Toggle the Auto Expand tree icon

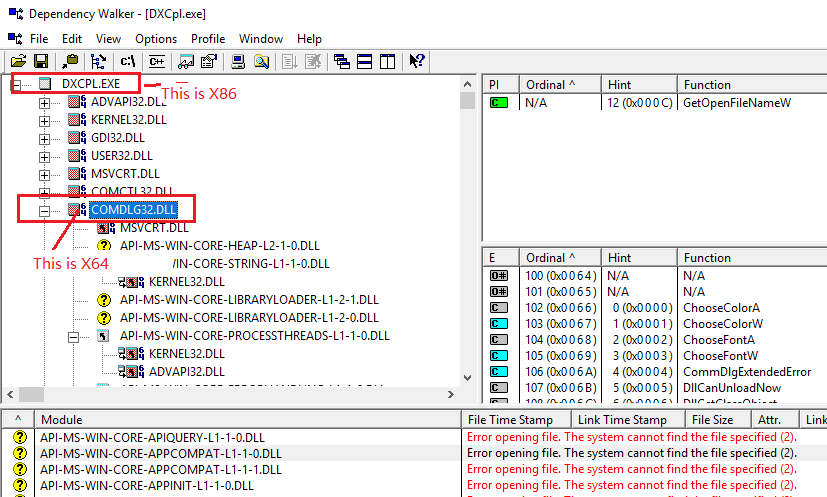click(x=98, y=62)
